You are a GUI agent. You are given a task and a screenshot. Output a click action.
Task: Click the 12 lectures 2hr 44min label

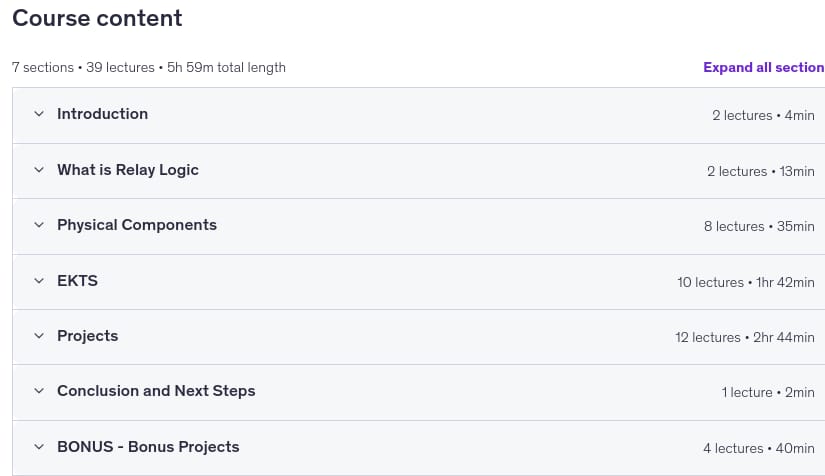[745, 337]
